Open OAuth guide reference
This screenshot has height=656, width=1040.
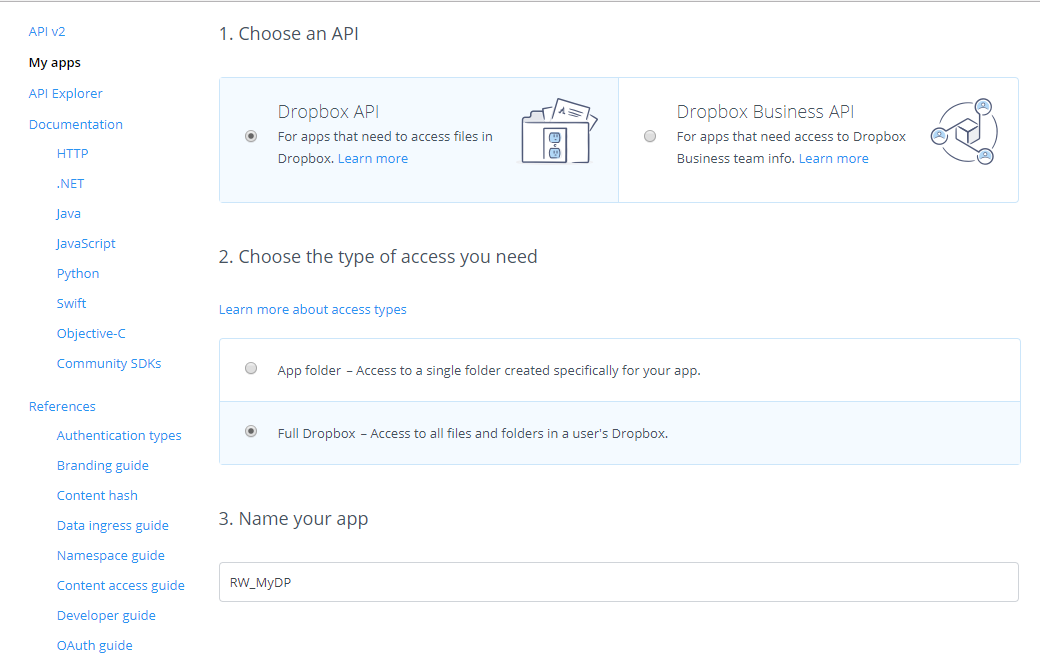(94, 645)
